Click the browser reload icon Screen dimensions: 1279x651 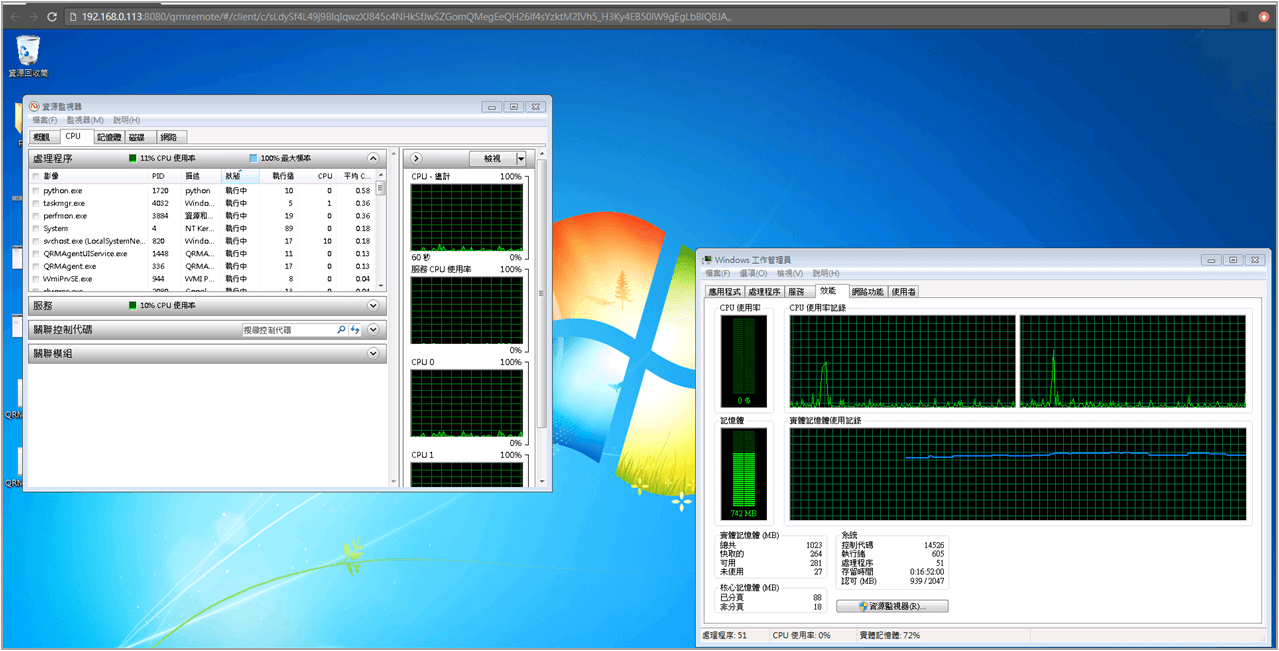pos(52,16)
